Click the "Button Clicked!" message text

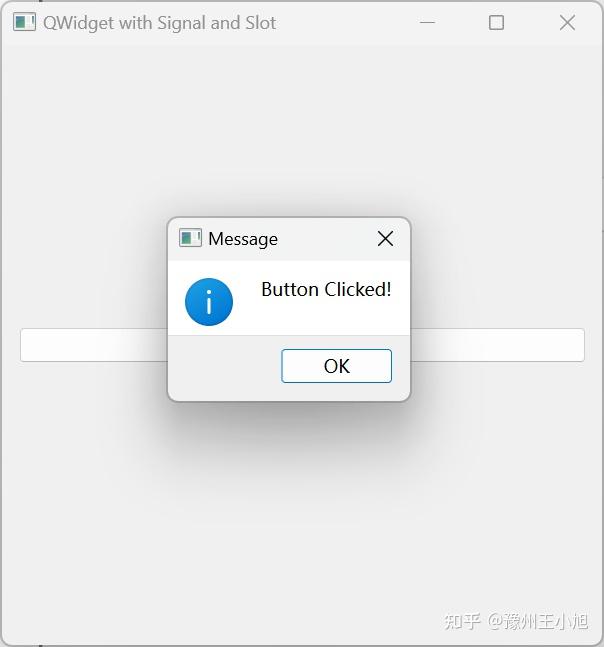click(x=326, y=289)
